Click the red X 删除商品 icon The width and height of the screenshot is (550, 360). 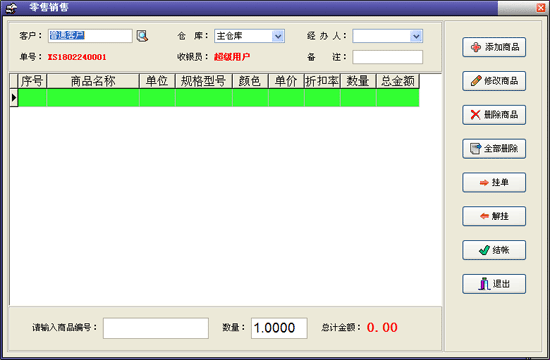point(475,115)
